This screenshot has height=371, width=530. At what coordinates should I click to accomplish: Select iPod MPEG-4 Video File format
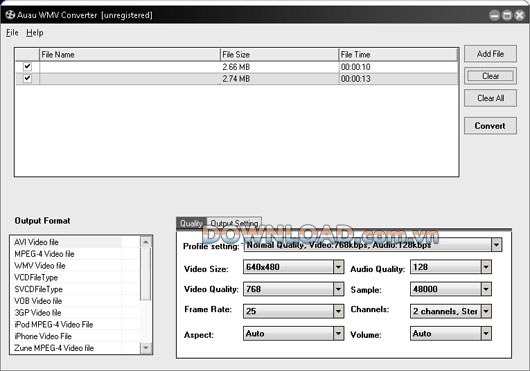click(75, 324)
